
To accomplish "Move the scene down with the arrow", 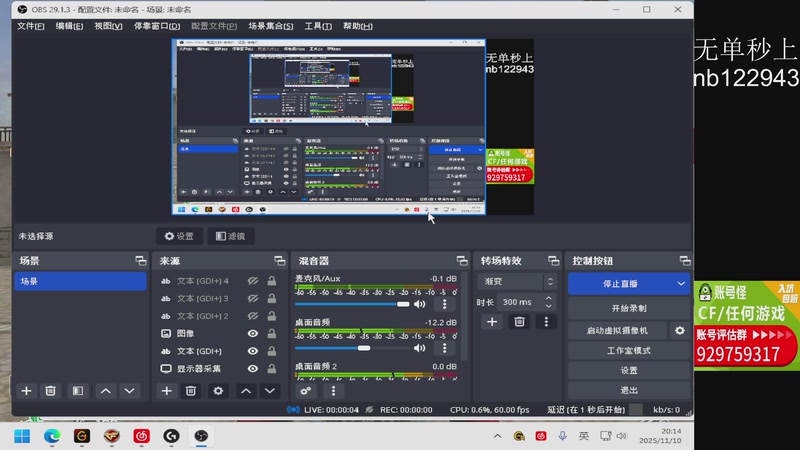I will [130, 391].
